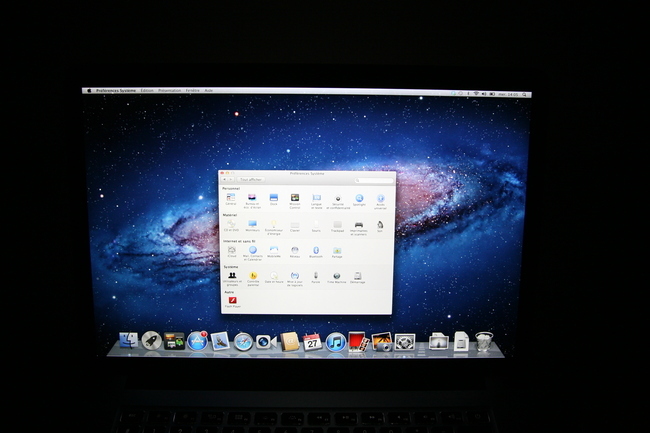Open the App Store from the Dock

click(x=197, y=341)
